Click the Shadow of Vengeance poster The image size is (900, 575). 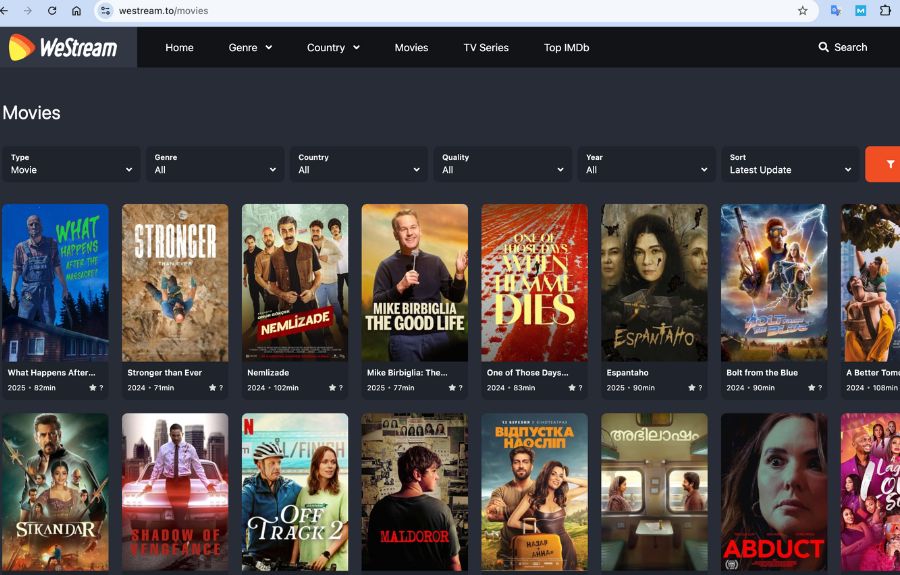pyautogui.click(x=175, y=492)
